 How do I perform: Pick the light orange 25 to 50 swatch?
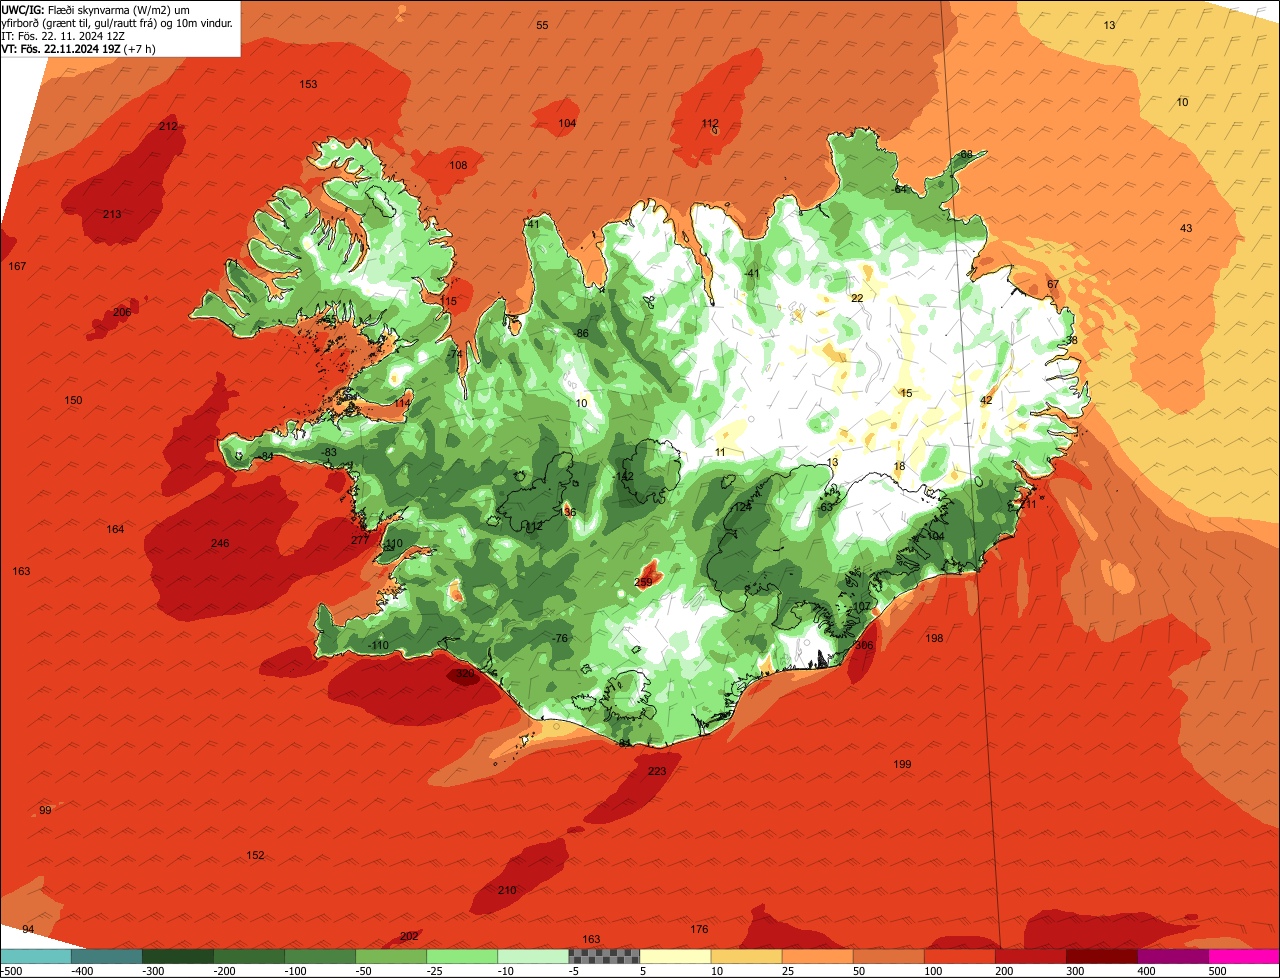817,956
